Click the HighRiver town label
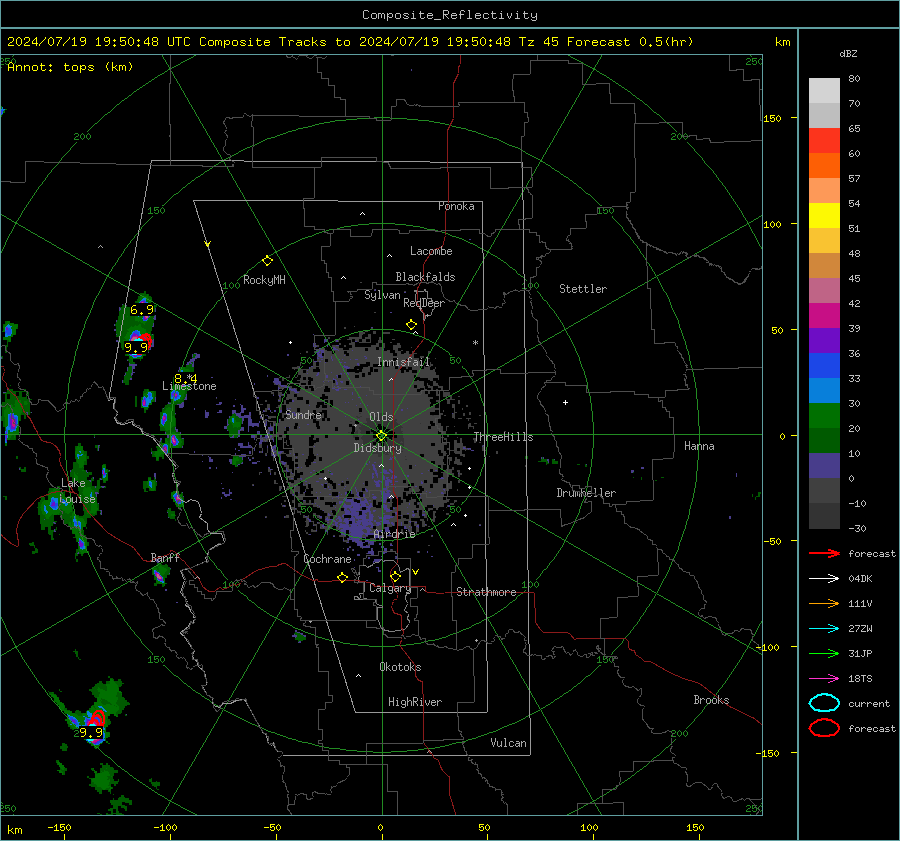The width and height of the screenshot is (900, 841). pyautogui.click(x=414, y=702)
